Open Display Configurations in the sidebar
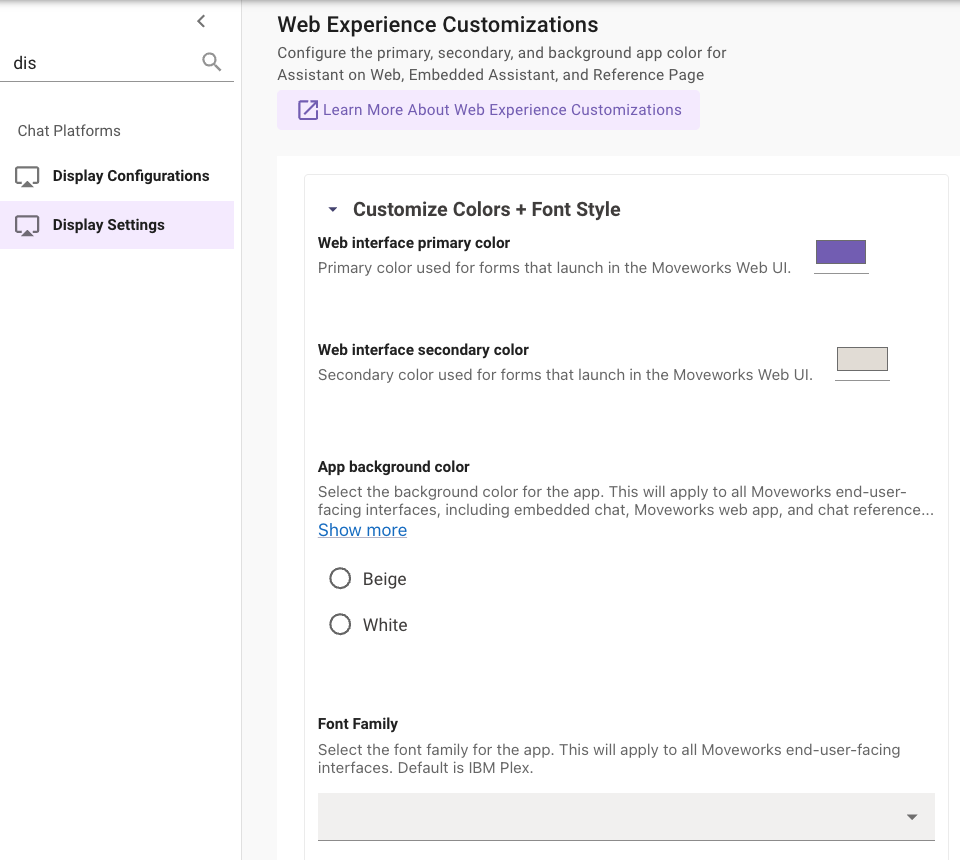Image resolution: width=960 pixels, height=860 pixels. click(131, 176)
